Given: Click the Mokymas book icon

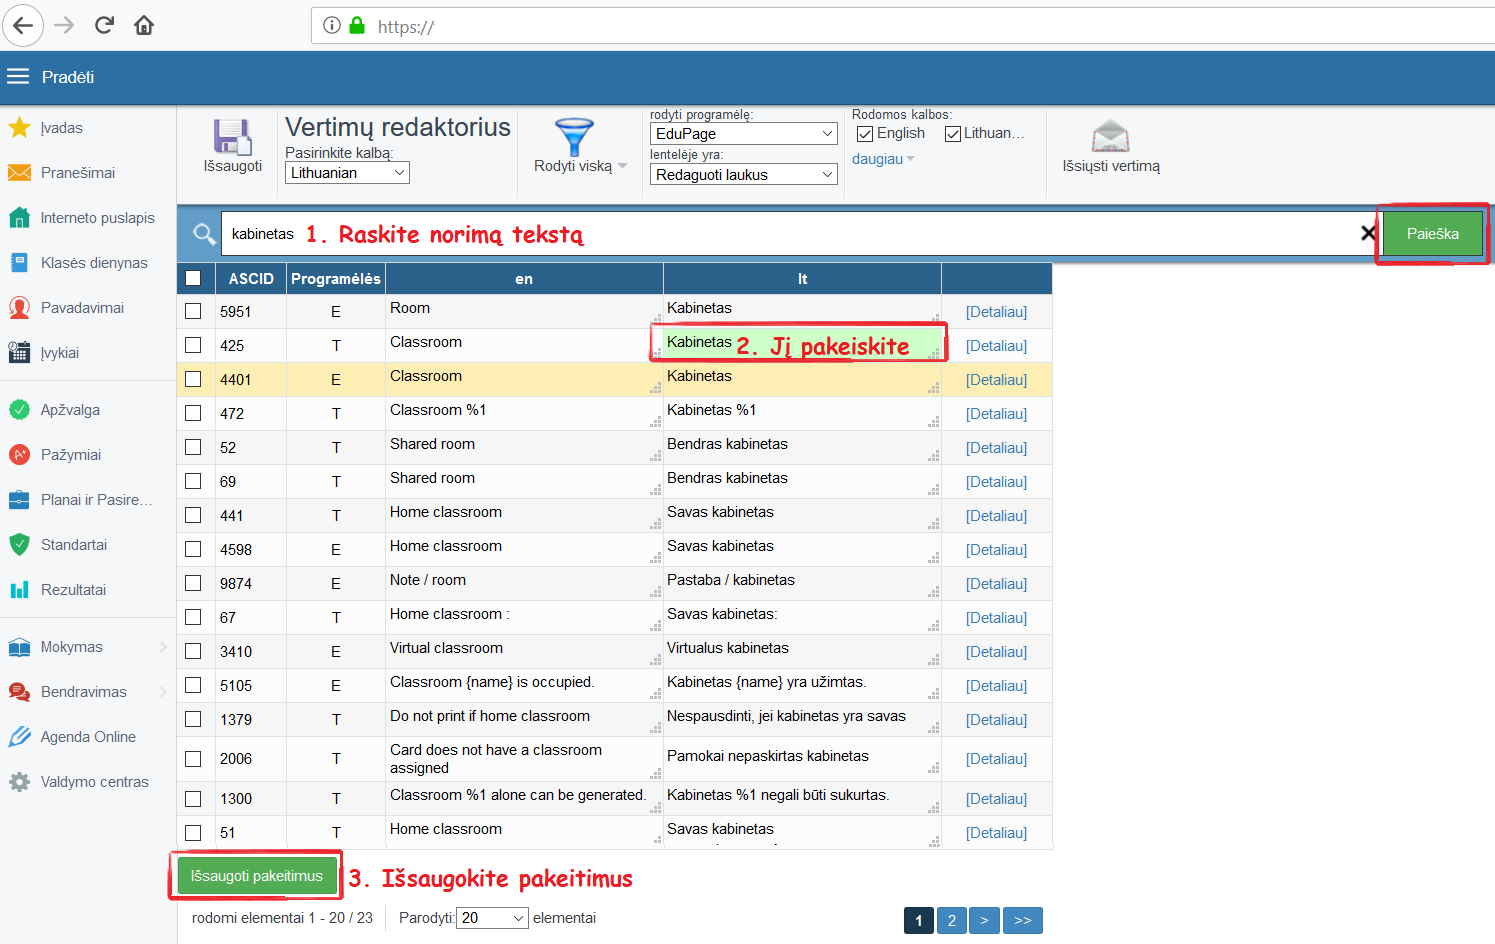Looking at the screenshot, I should [x=19, y=647].
